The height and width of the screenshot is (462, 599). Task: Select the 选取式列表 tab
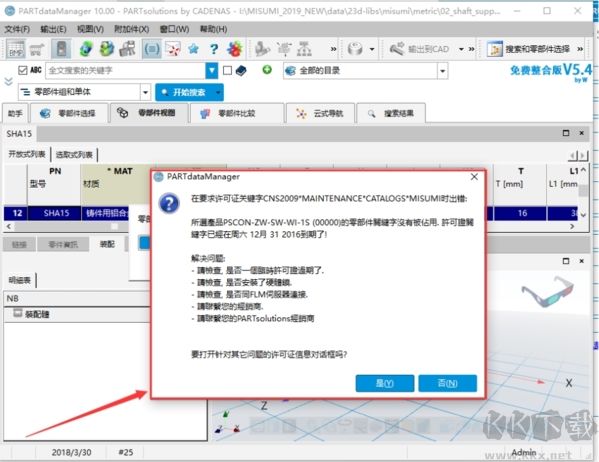[74, 154]
